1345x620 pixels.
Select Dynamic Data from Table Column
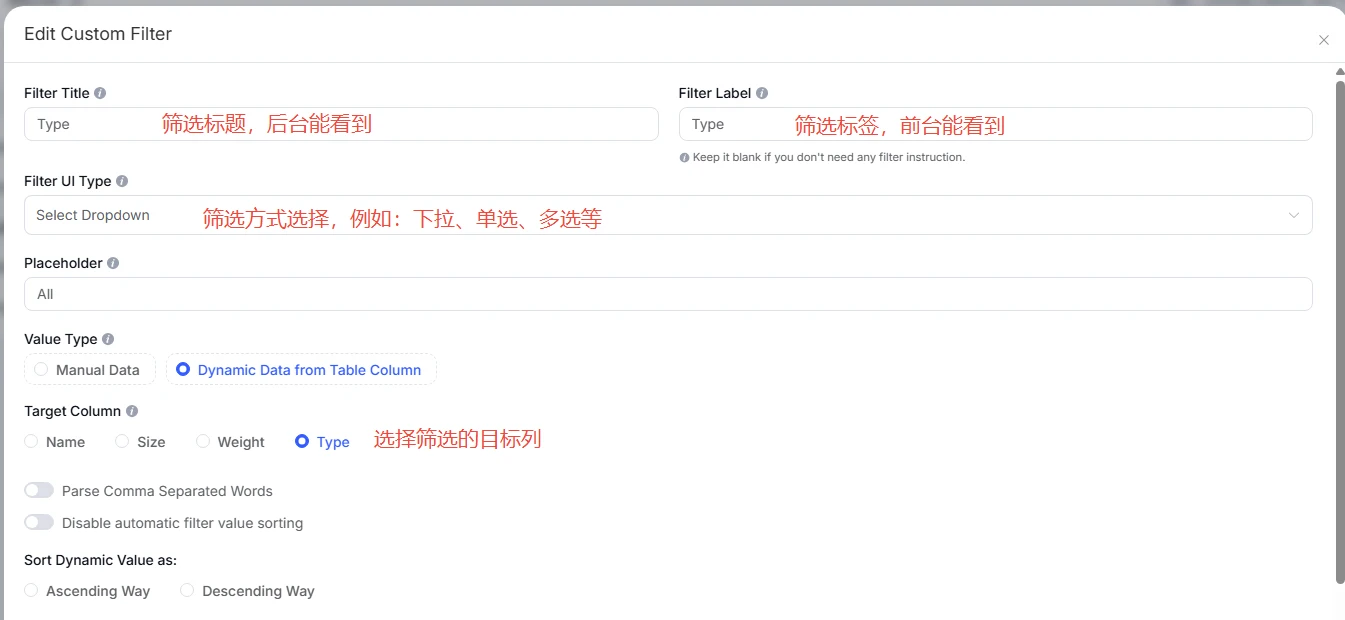tap(183, 369)
